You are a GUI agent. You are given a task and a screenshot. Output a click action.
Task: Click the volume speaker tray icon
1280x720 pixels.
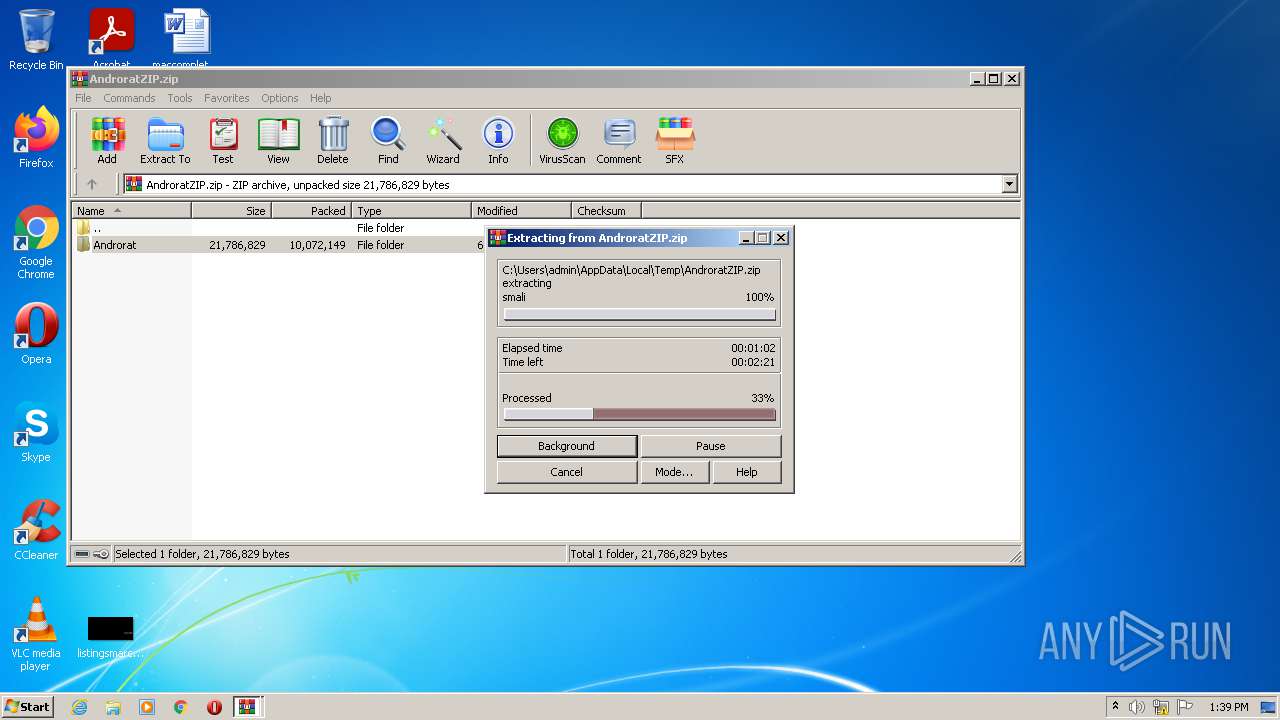coord(1137,707)
